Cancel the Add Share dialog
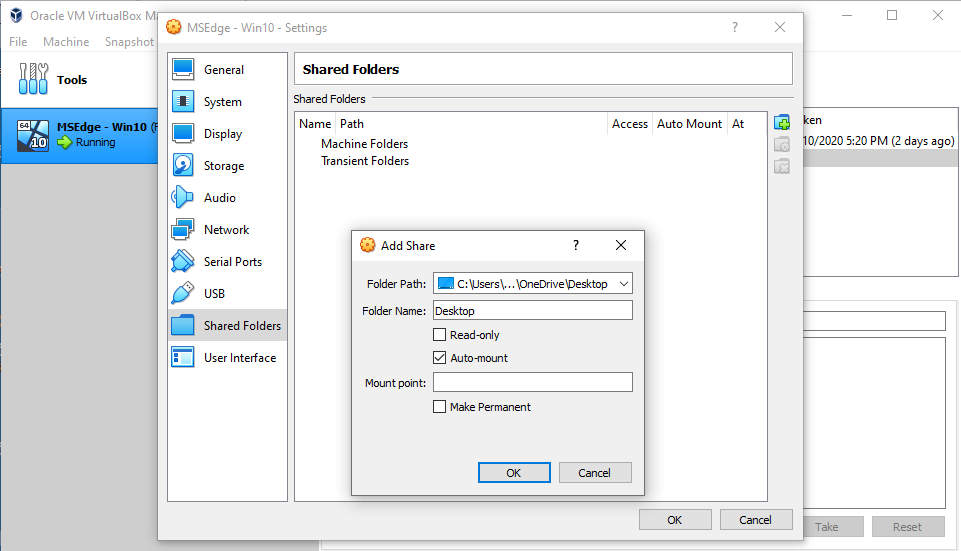Image resolution: width=961 pixels, height=551 pixels. [x=595, y=473]
